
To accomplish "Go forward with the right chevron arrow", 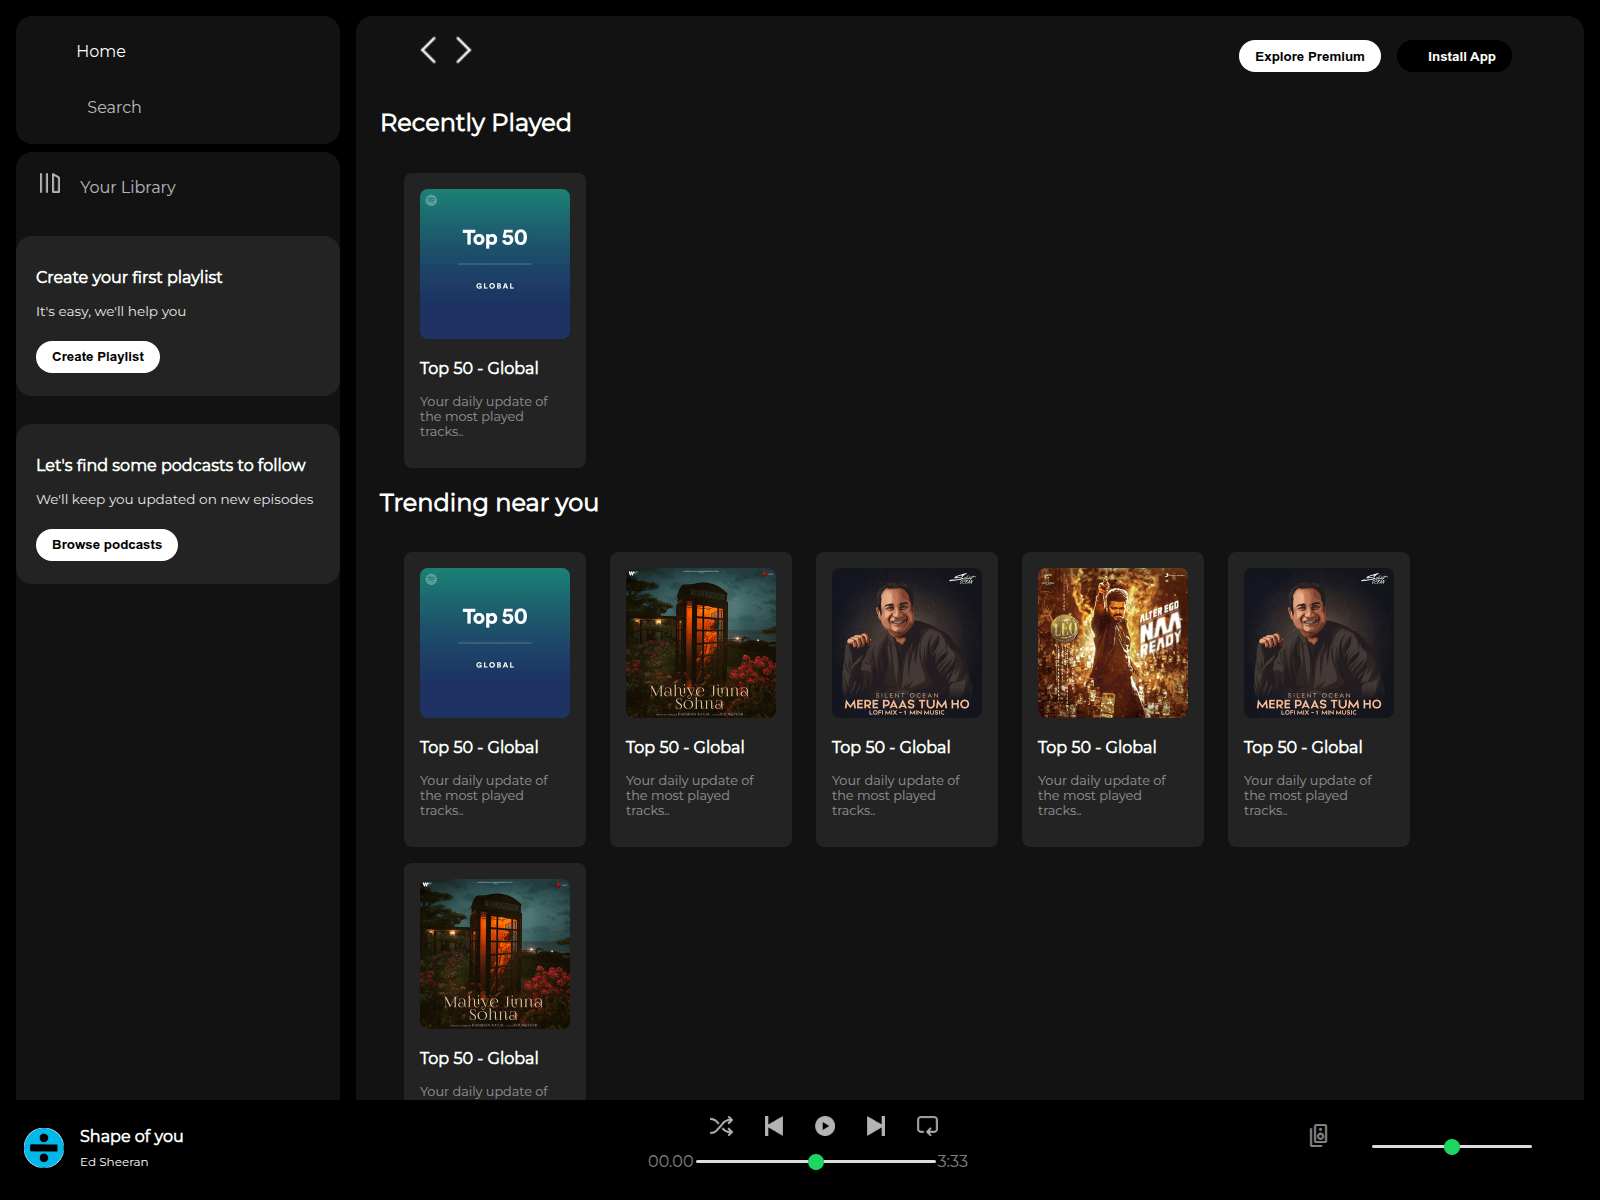I will click(463, 50).
